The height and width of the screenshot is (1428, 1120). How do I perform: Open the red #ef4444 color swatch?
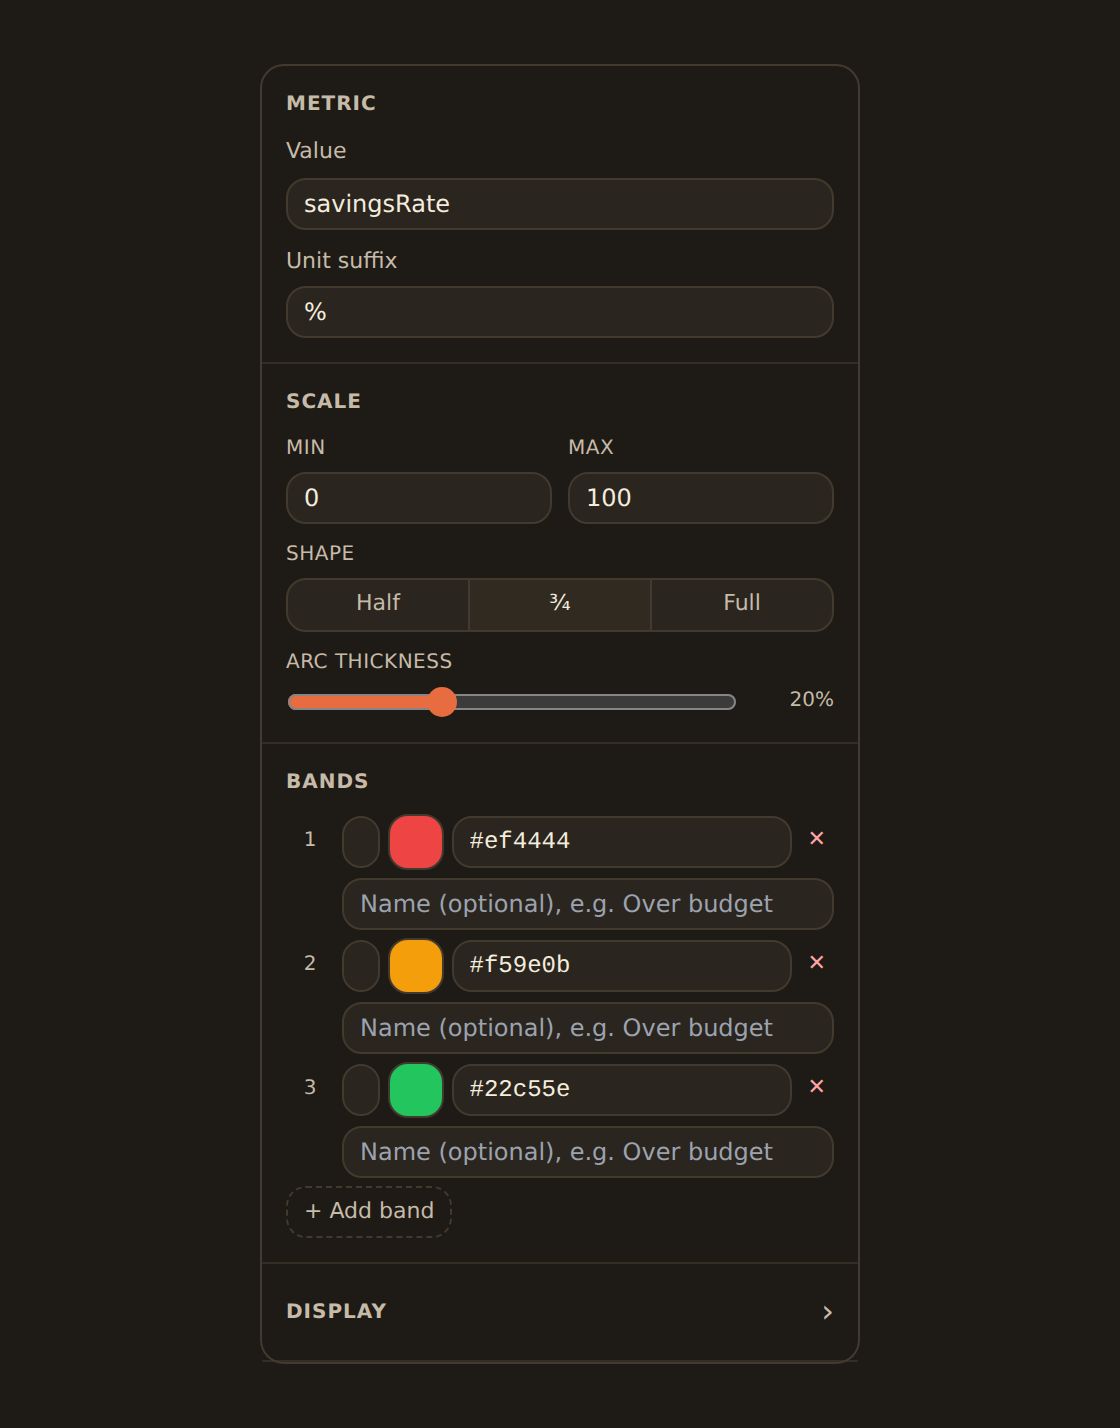(x=416, y=842)
